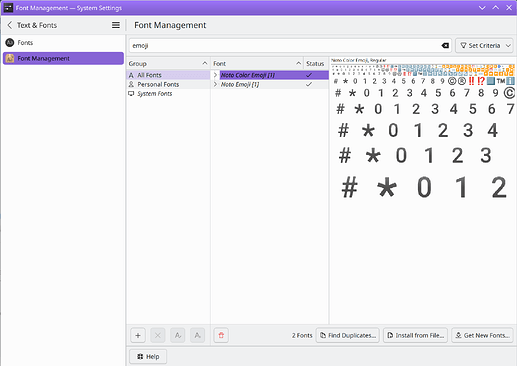
Task: Open the hamburger menu in sidebar header
Action: click(x=116, y=25)
